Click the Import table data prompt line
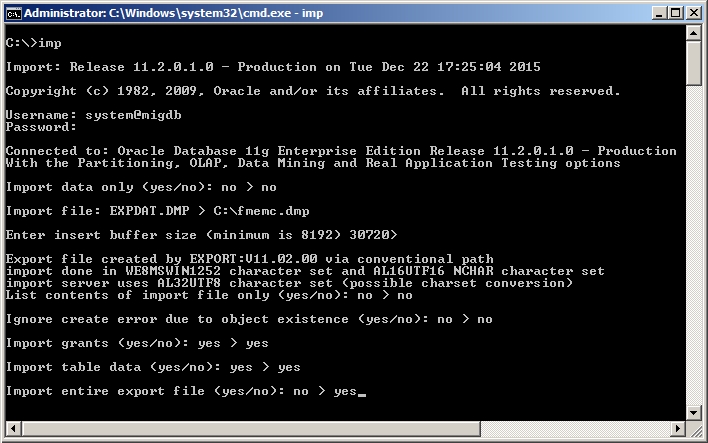Screen dimensions: 708x443 point(153,367)
